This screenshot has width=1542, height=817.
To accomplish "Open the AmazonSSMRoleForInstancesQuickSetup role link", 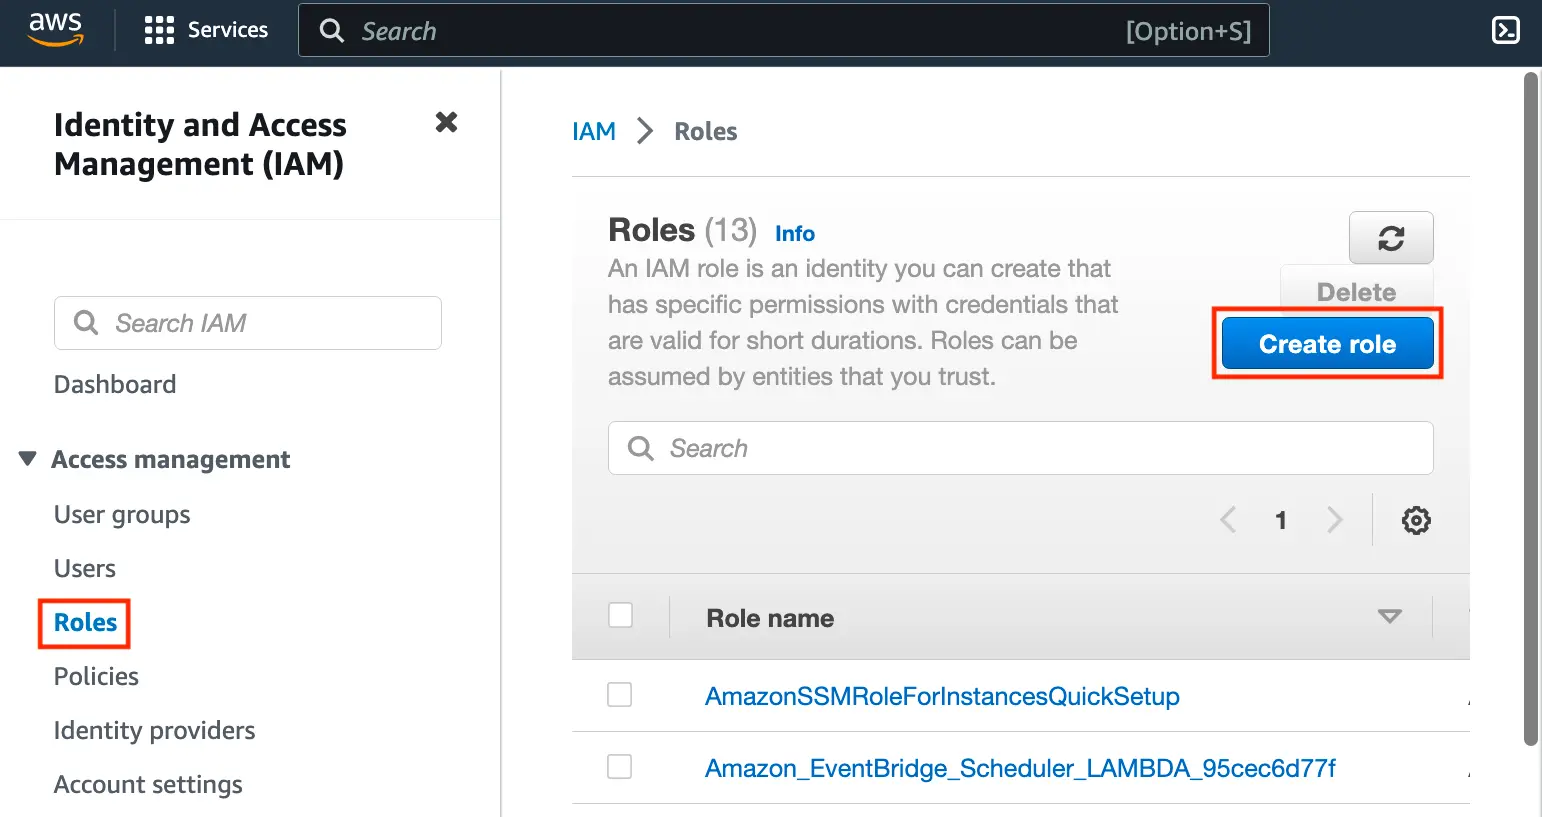I will (941, 696).
